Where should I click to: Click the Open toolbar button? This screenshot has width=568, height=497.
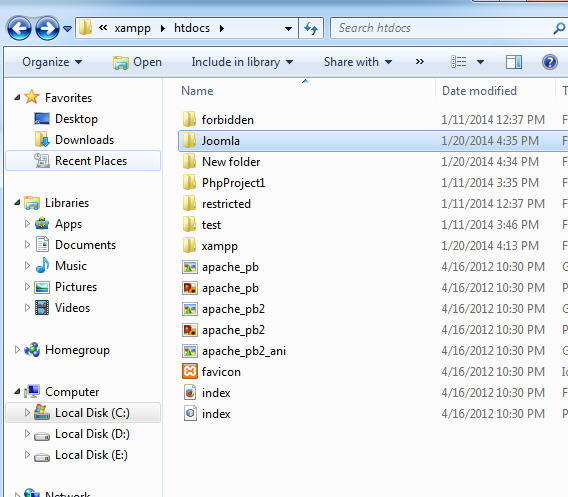(137, 62)
